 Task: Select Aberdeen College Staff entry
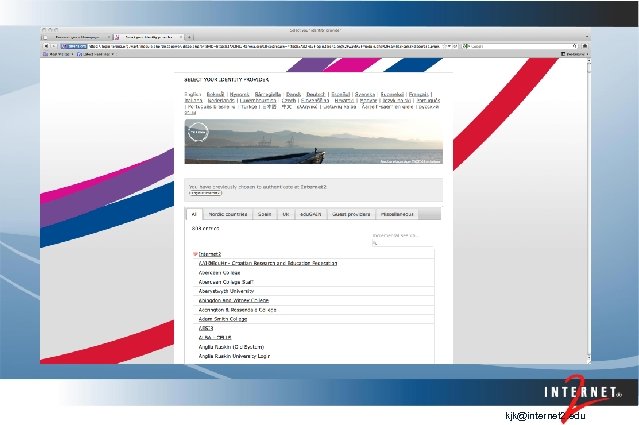click(x=226, y=282)
